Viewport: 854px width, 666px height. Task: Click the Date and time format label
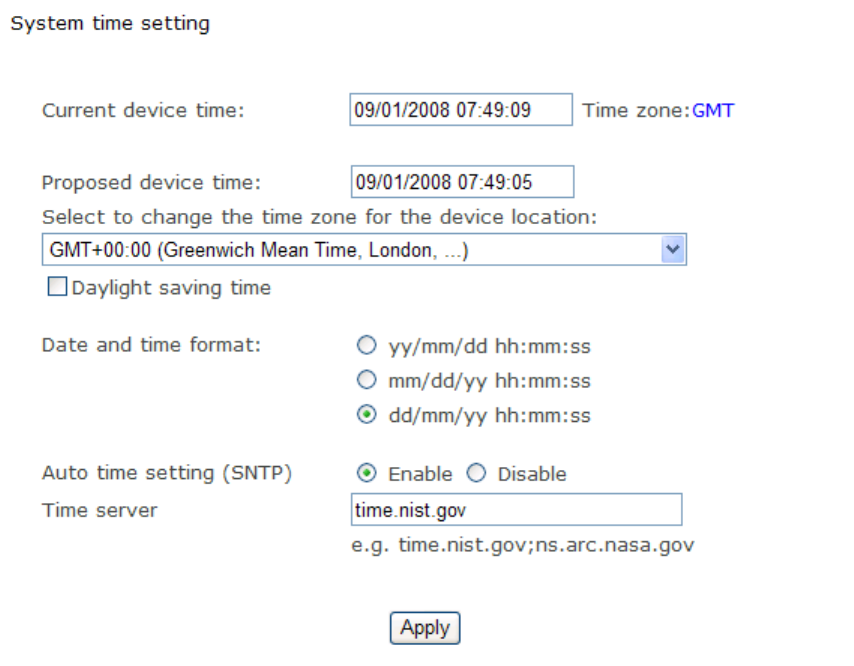(x=151, y=345)
